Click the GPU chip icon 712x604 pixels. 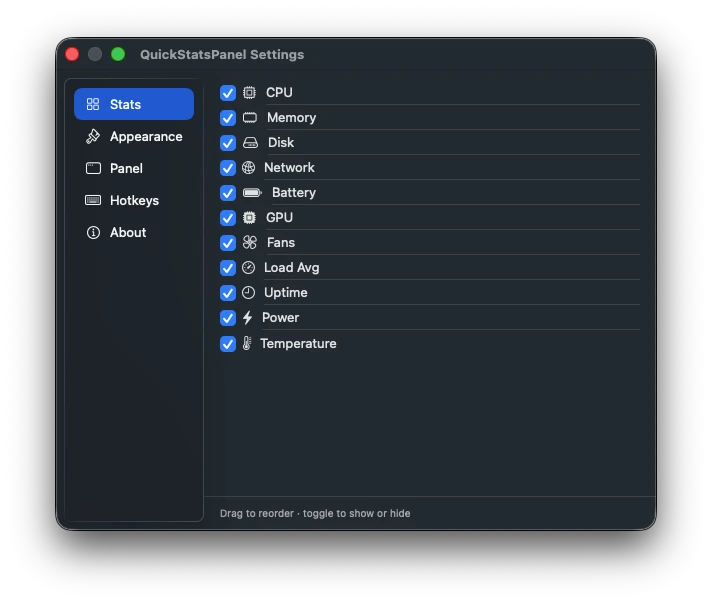coord(249,218)
